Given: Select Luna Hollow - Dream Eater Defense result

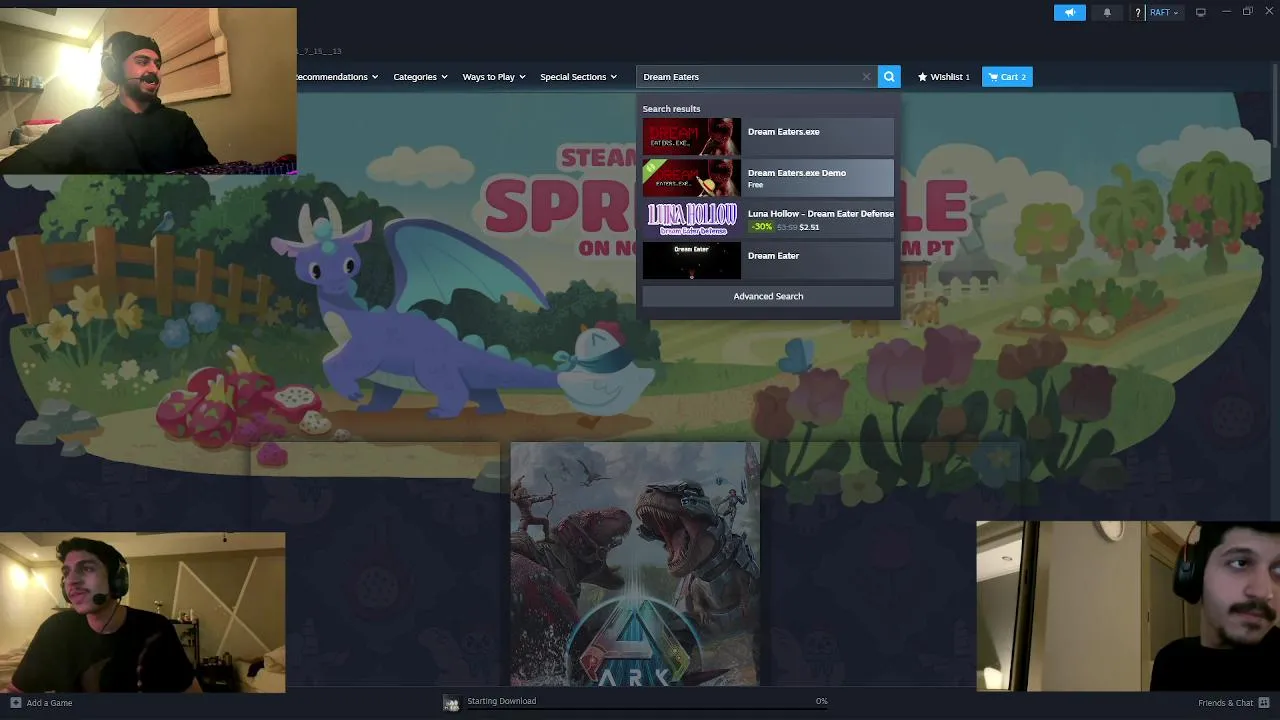Looking at the screenshot, I should pos(768,219).
